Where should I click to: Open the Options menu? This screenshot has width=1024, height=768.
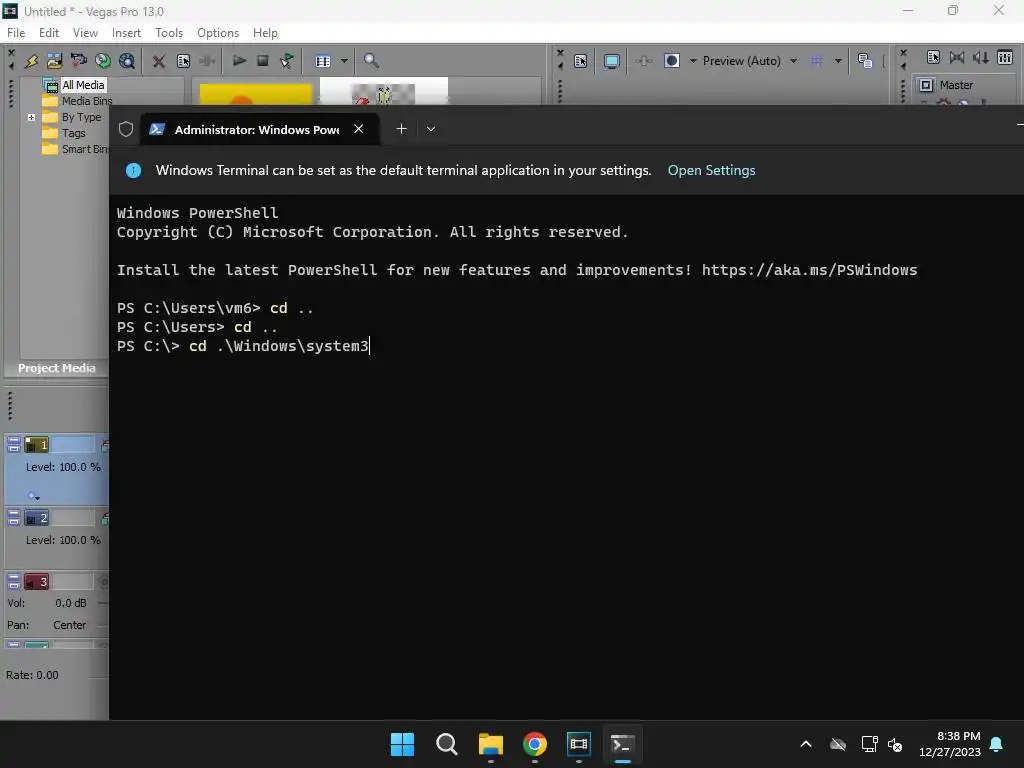tap(217, 33)
